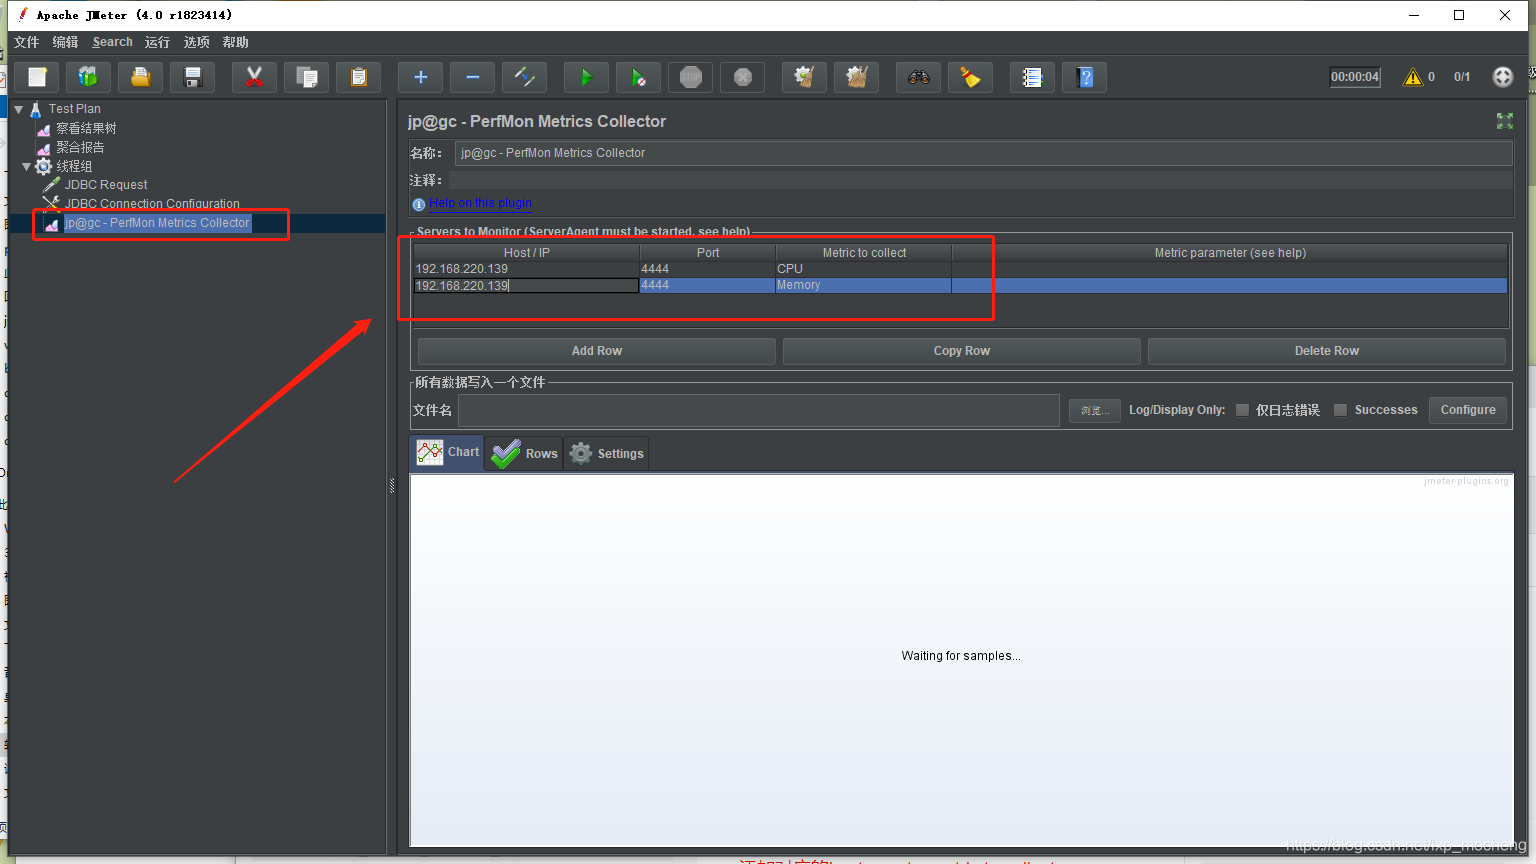
Task: Create a new test plan from toolbar
Action: (x=37, y=77)
